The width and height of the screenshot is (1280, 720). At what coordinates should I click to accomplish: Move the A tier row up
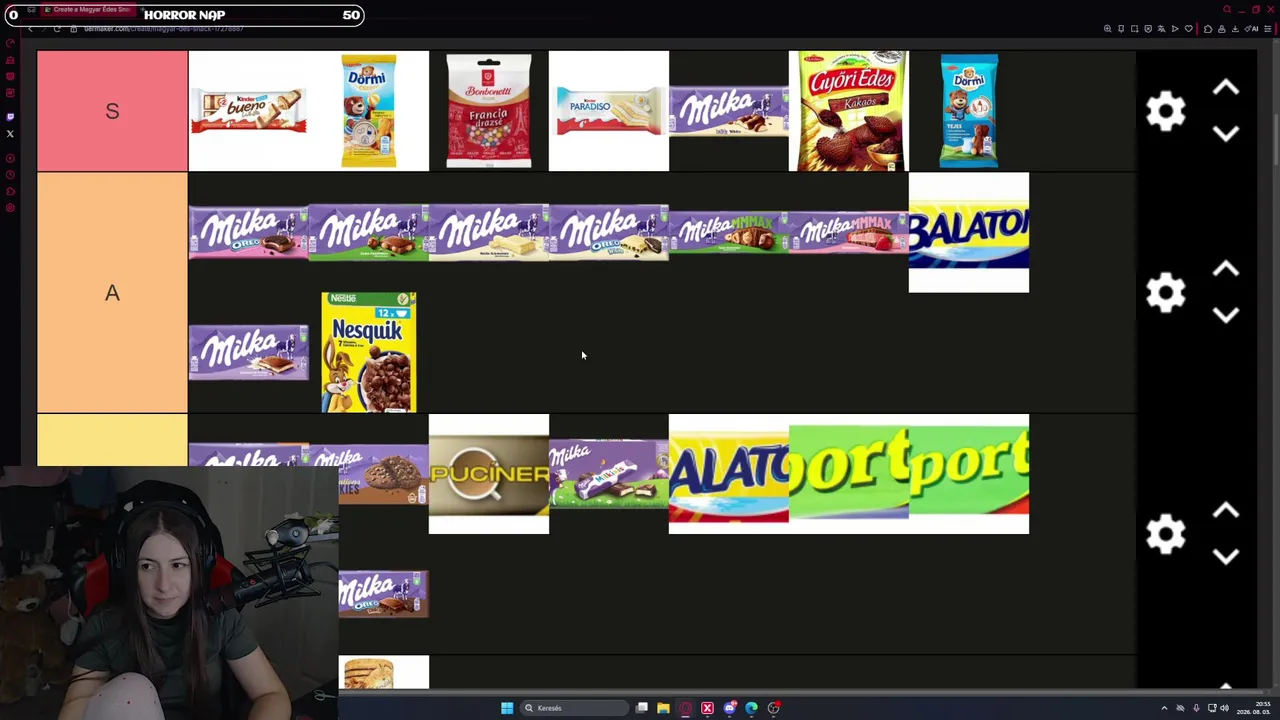pos(1226,270)
